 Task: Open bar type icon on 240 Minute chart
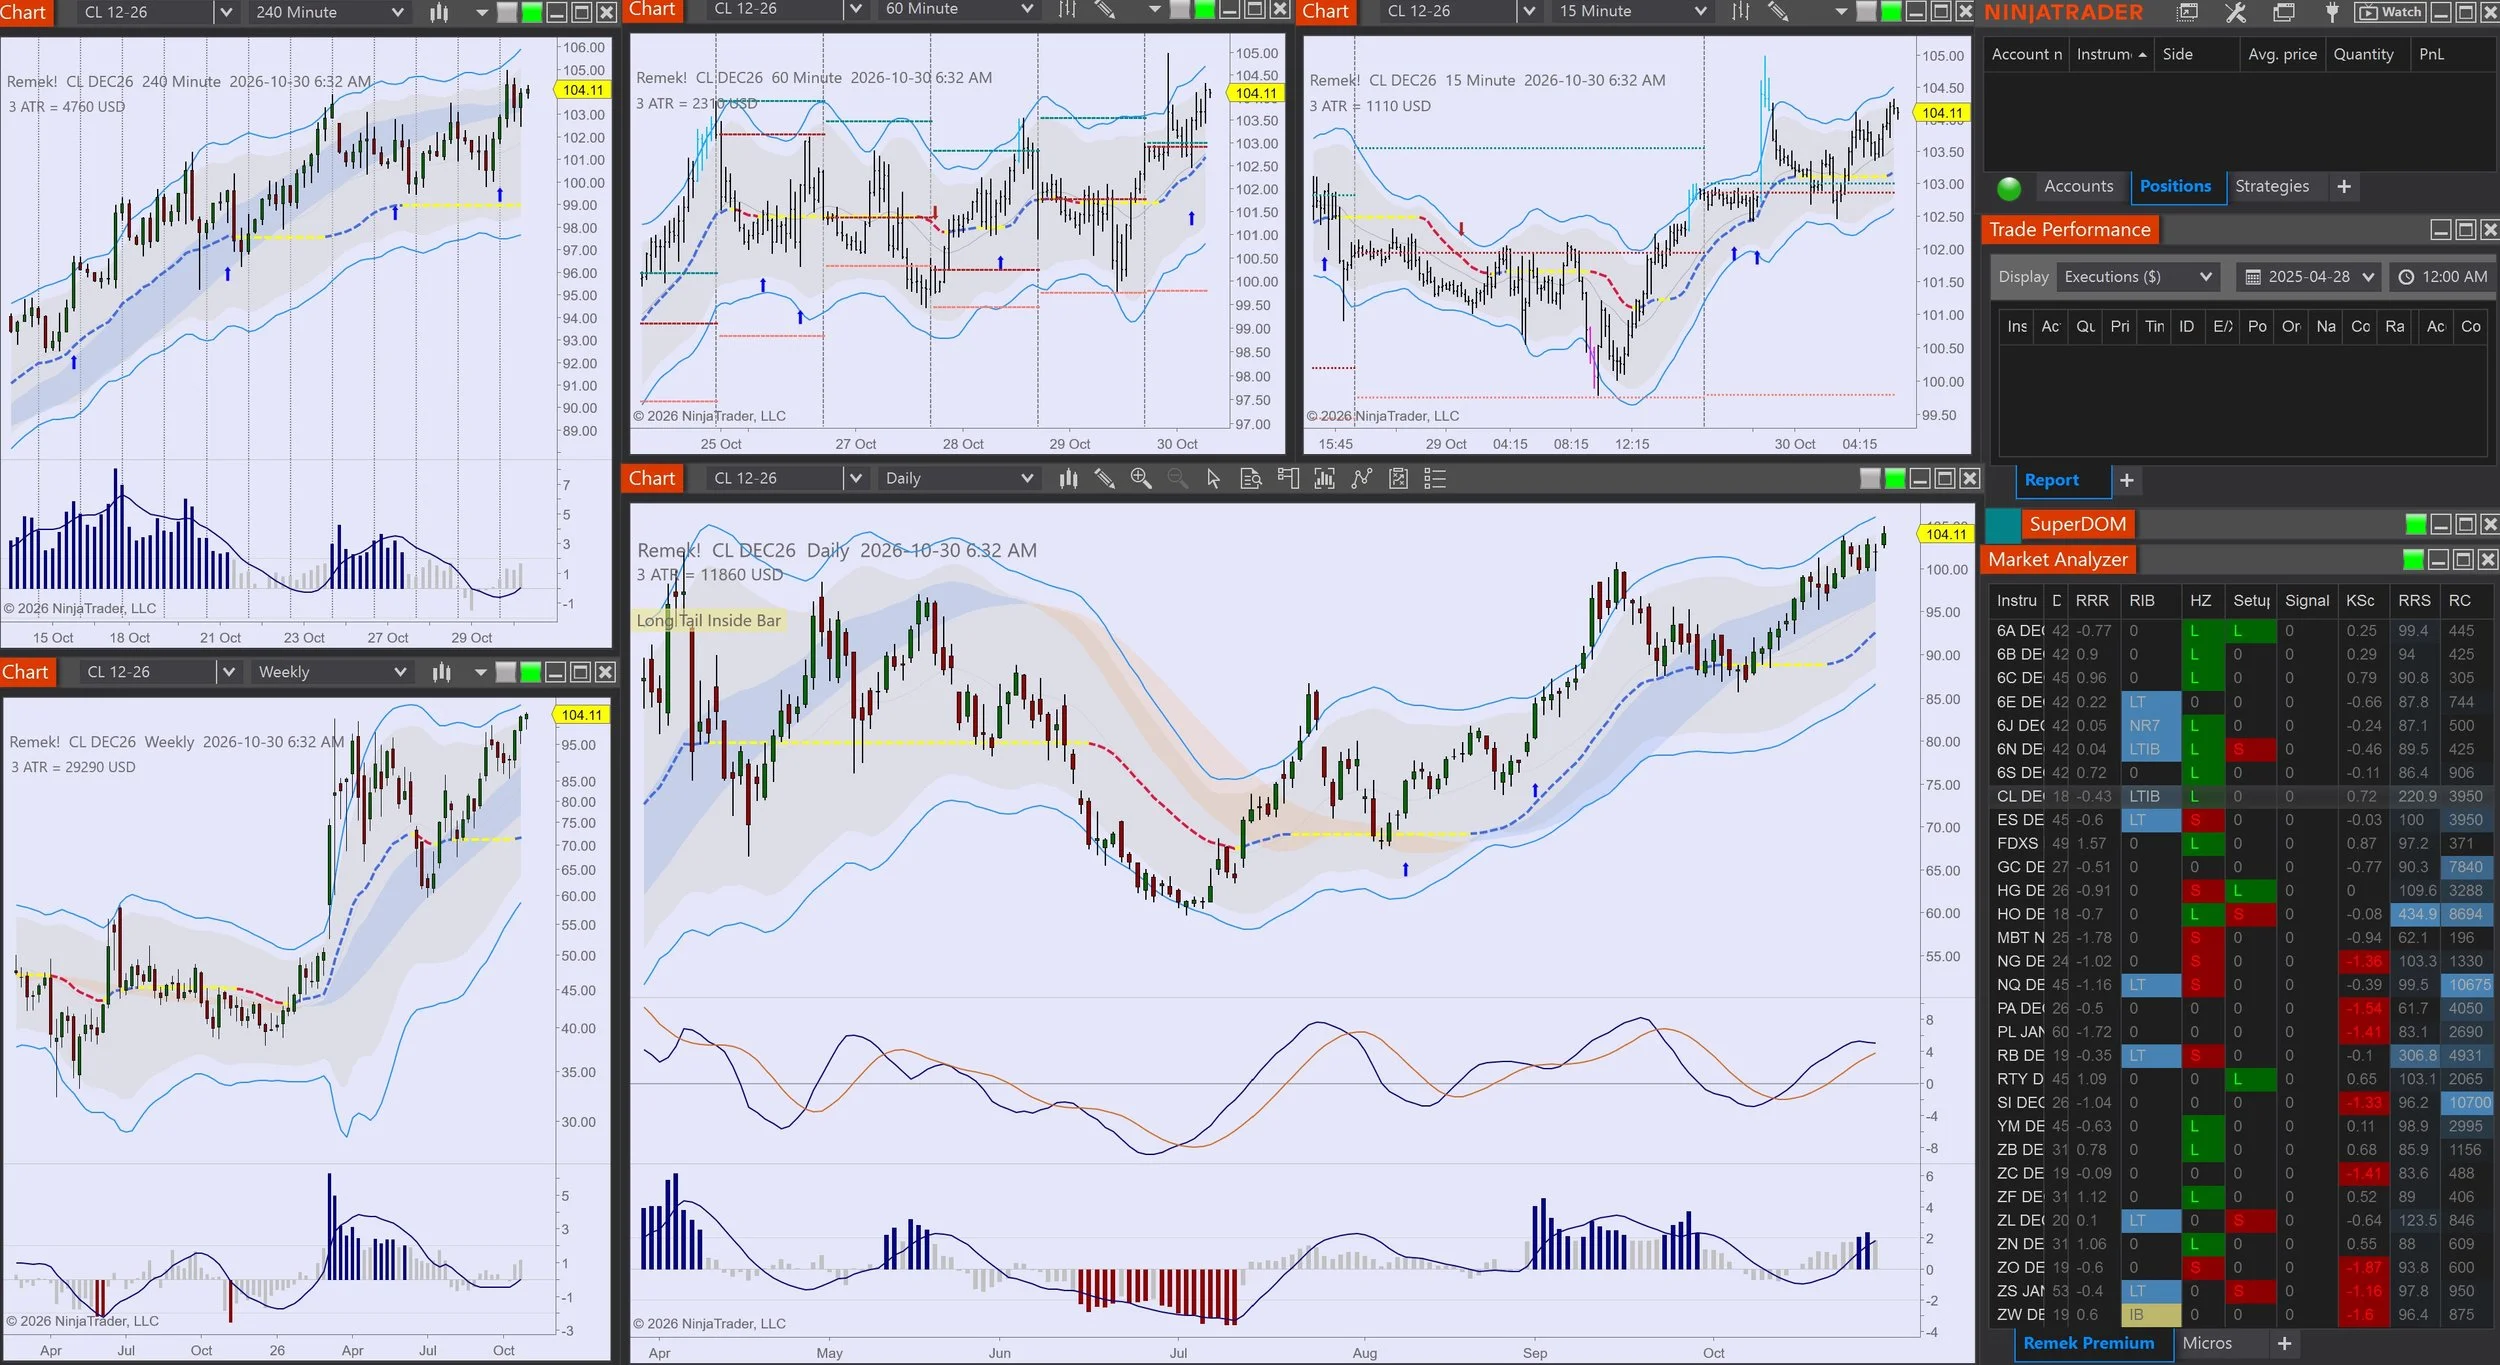[439, 12]
